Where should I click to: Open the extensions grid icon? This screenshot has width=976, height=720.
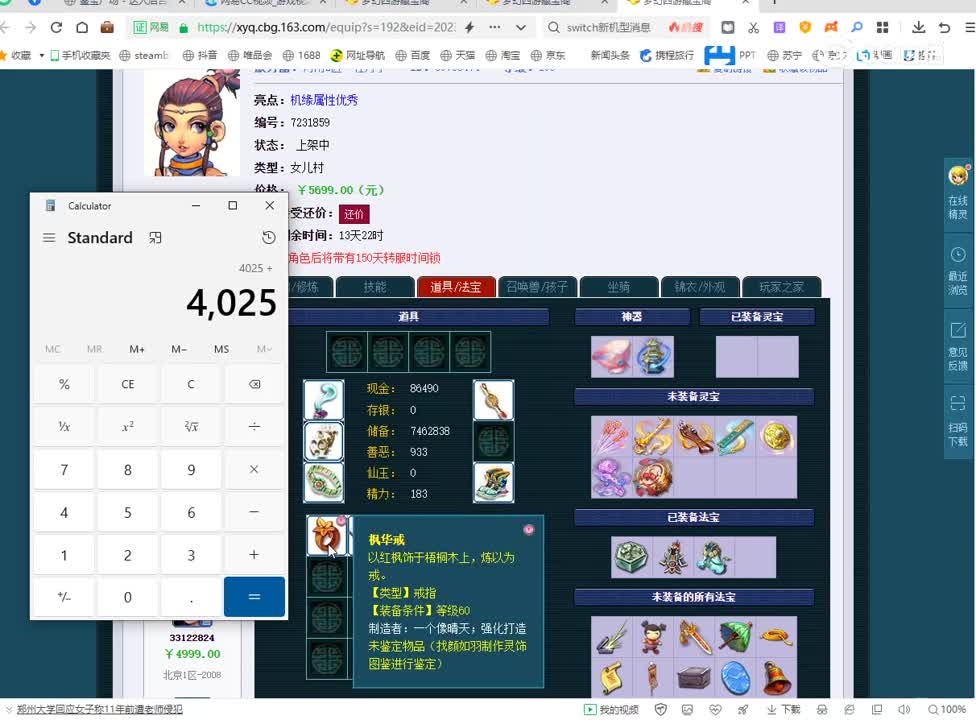882,27
